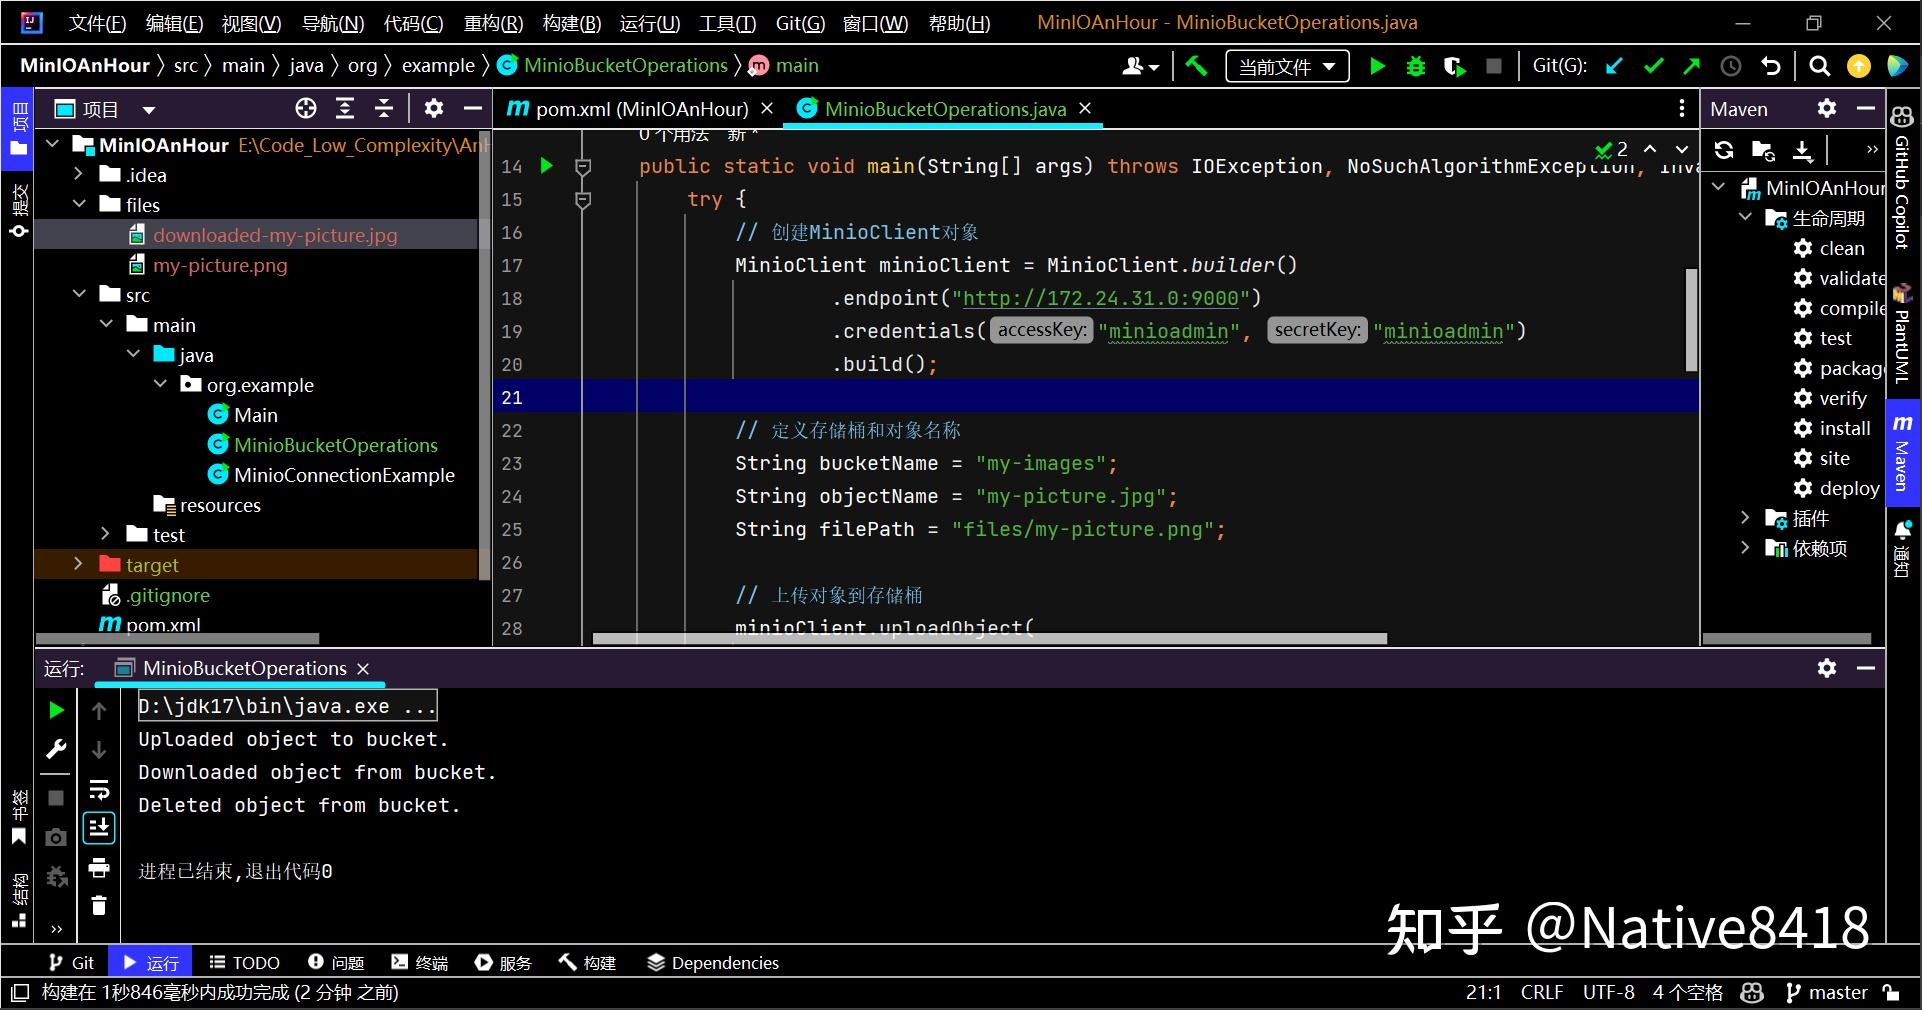1922x1010 pixels.
Task: Open the 重构(R) menu
Action: pyautogui.click(x=493, y=23)
